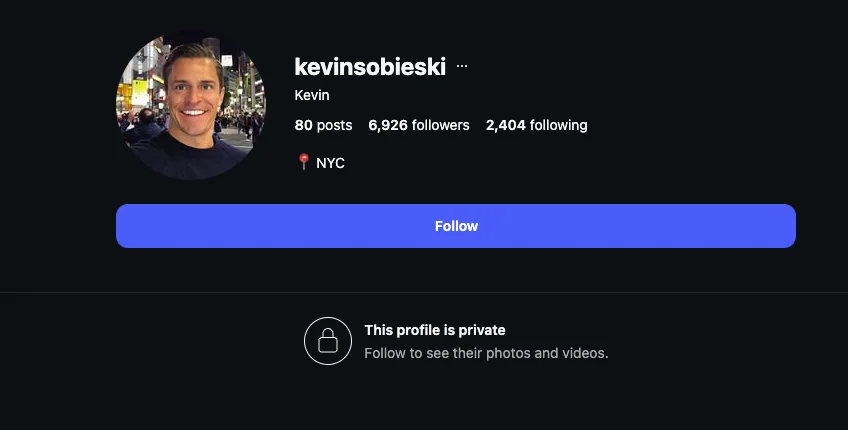Click the padlock icon in the circle

pyautogui.click(x=328, y=341)
